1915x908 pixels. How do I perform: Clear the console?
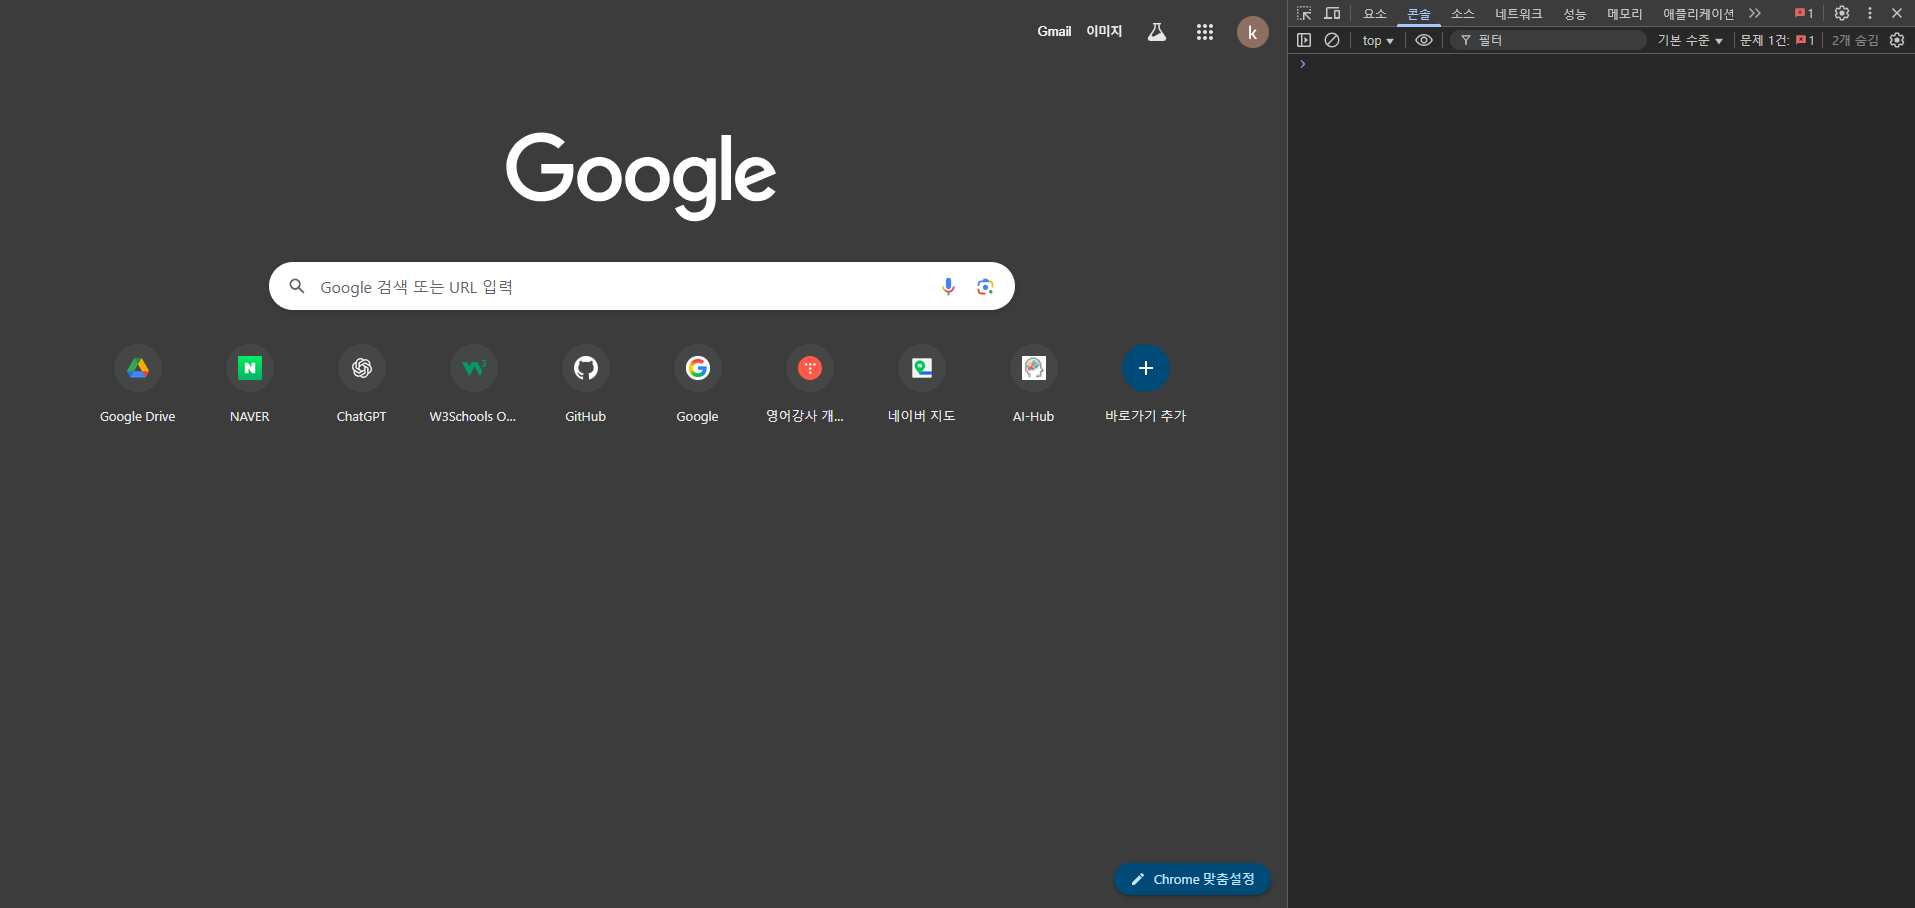coord(1332,40)
